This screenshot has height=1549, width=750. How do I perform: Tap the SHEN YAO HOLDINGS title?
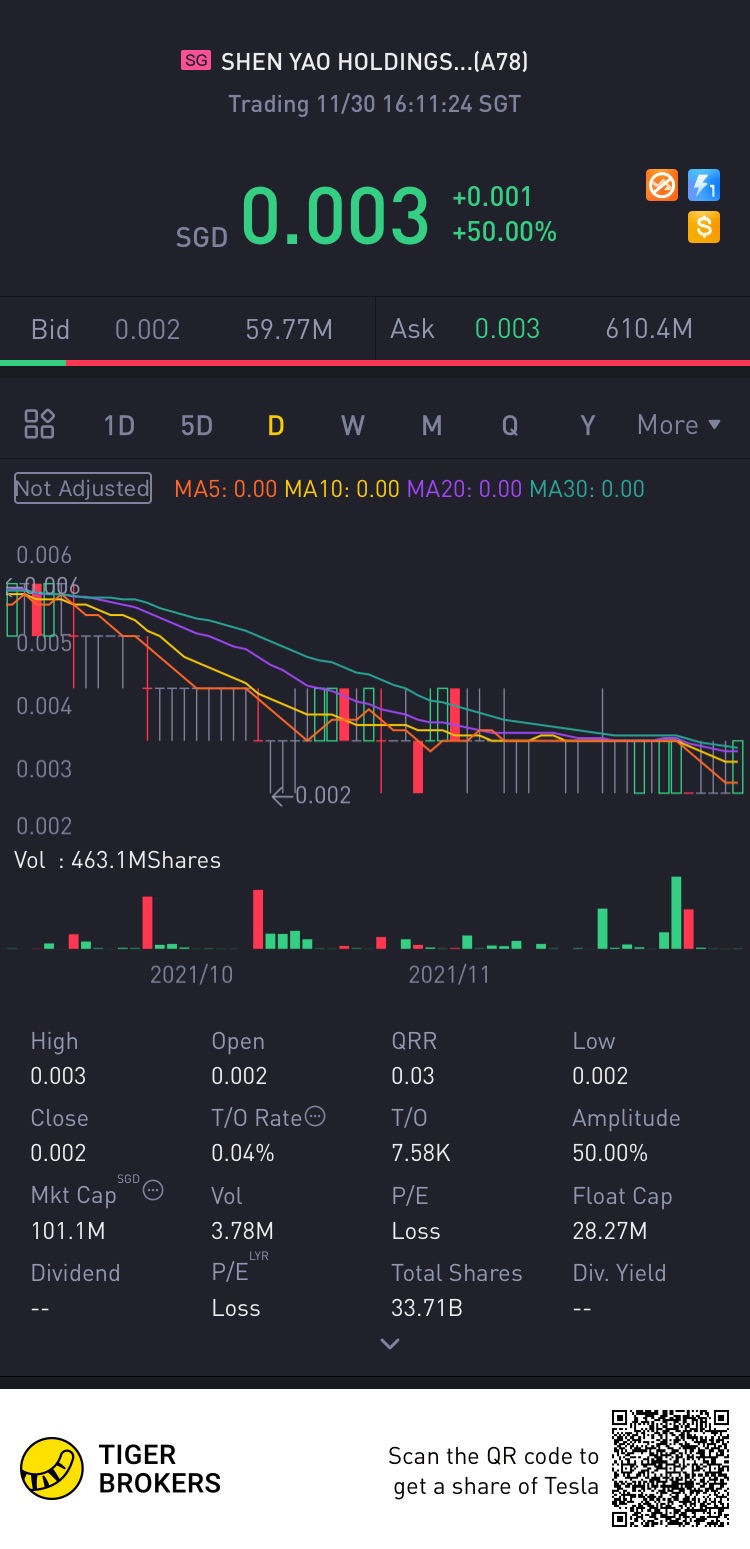click(x=374, y=62)
